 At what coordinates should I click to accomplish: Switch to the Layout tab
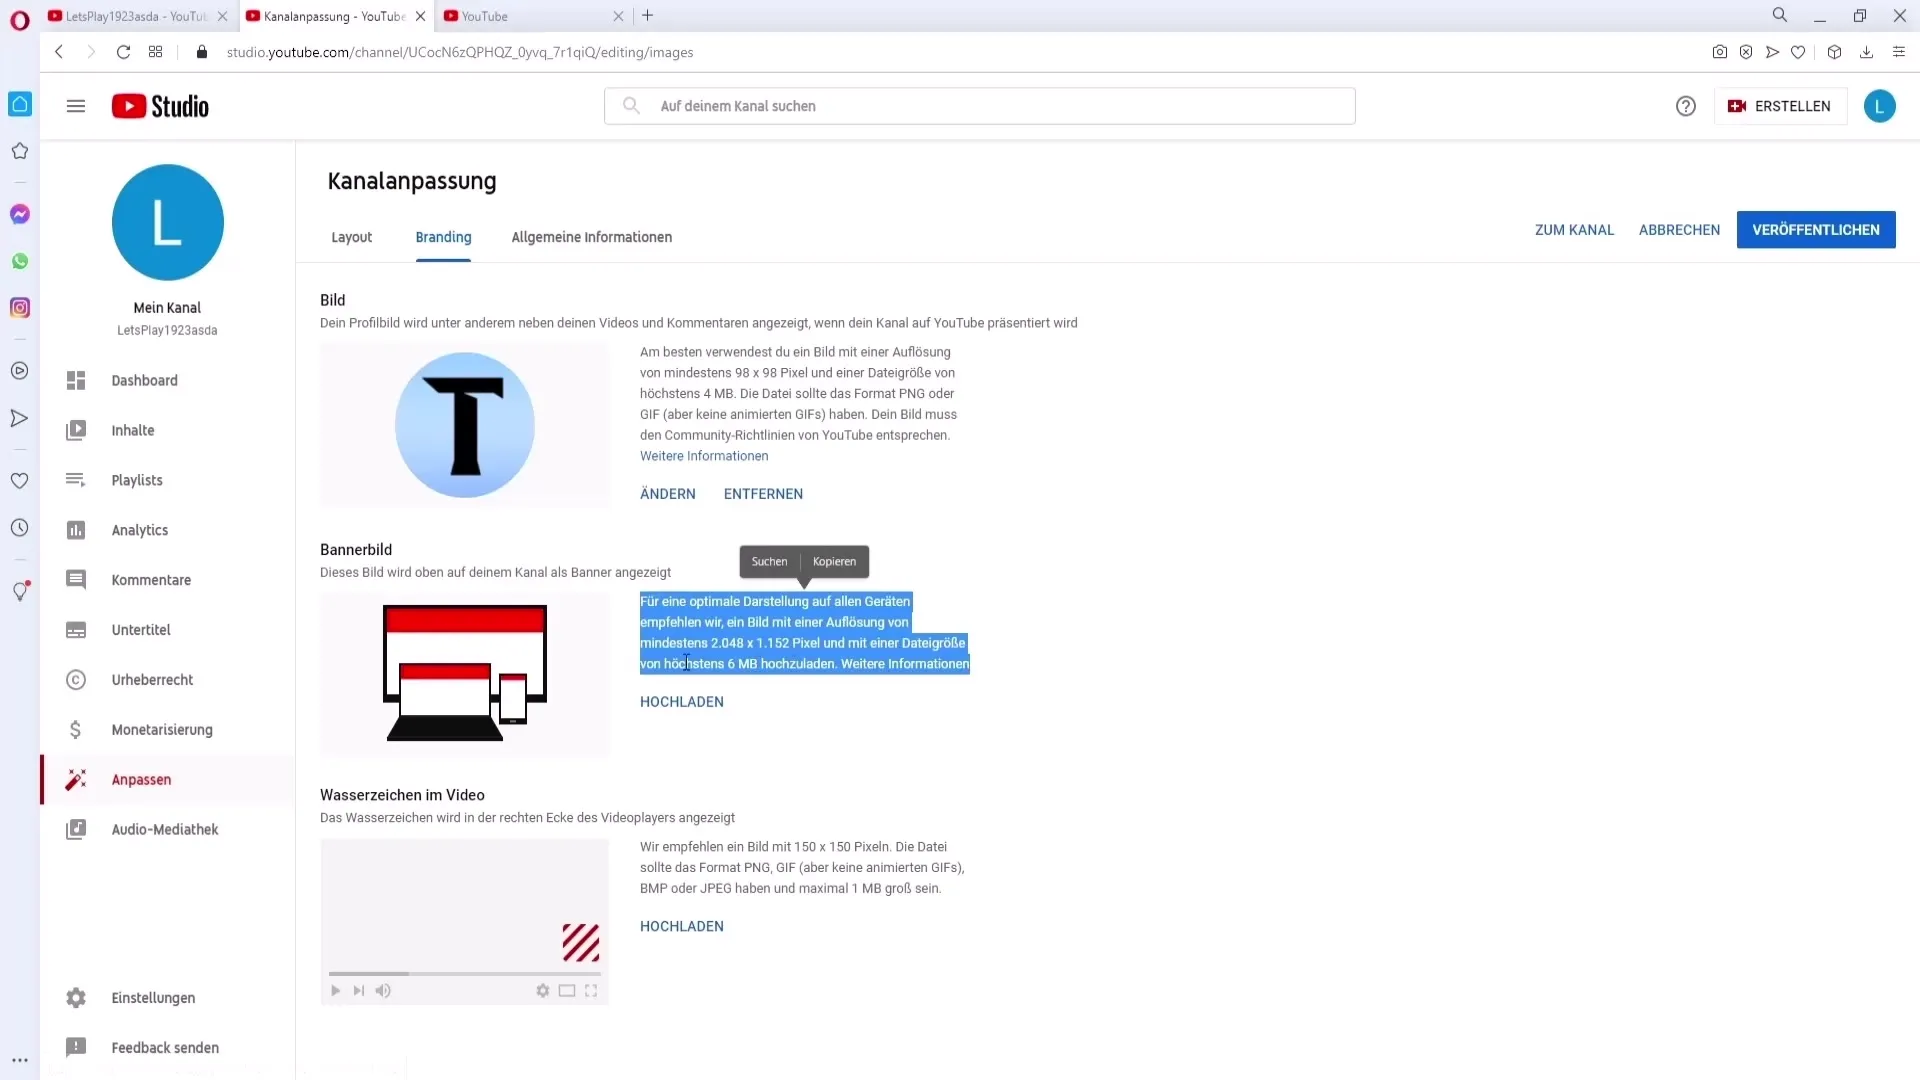click(351, 237)
